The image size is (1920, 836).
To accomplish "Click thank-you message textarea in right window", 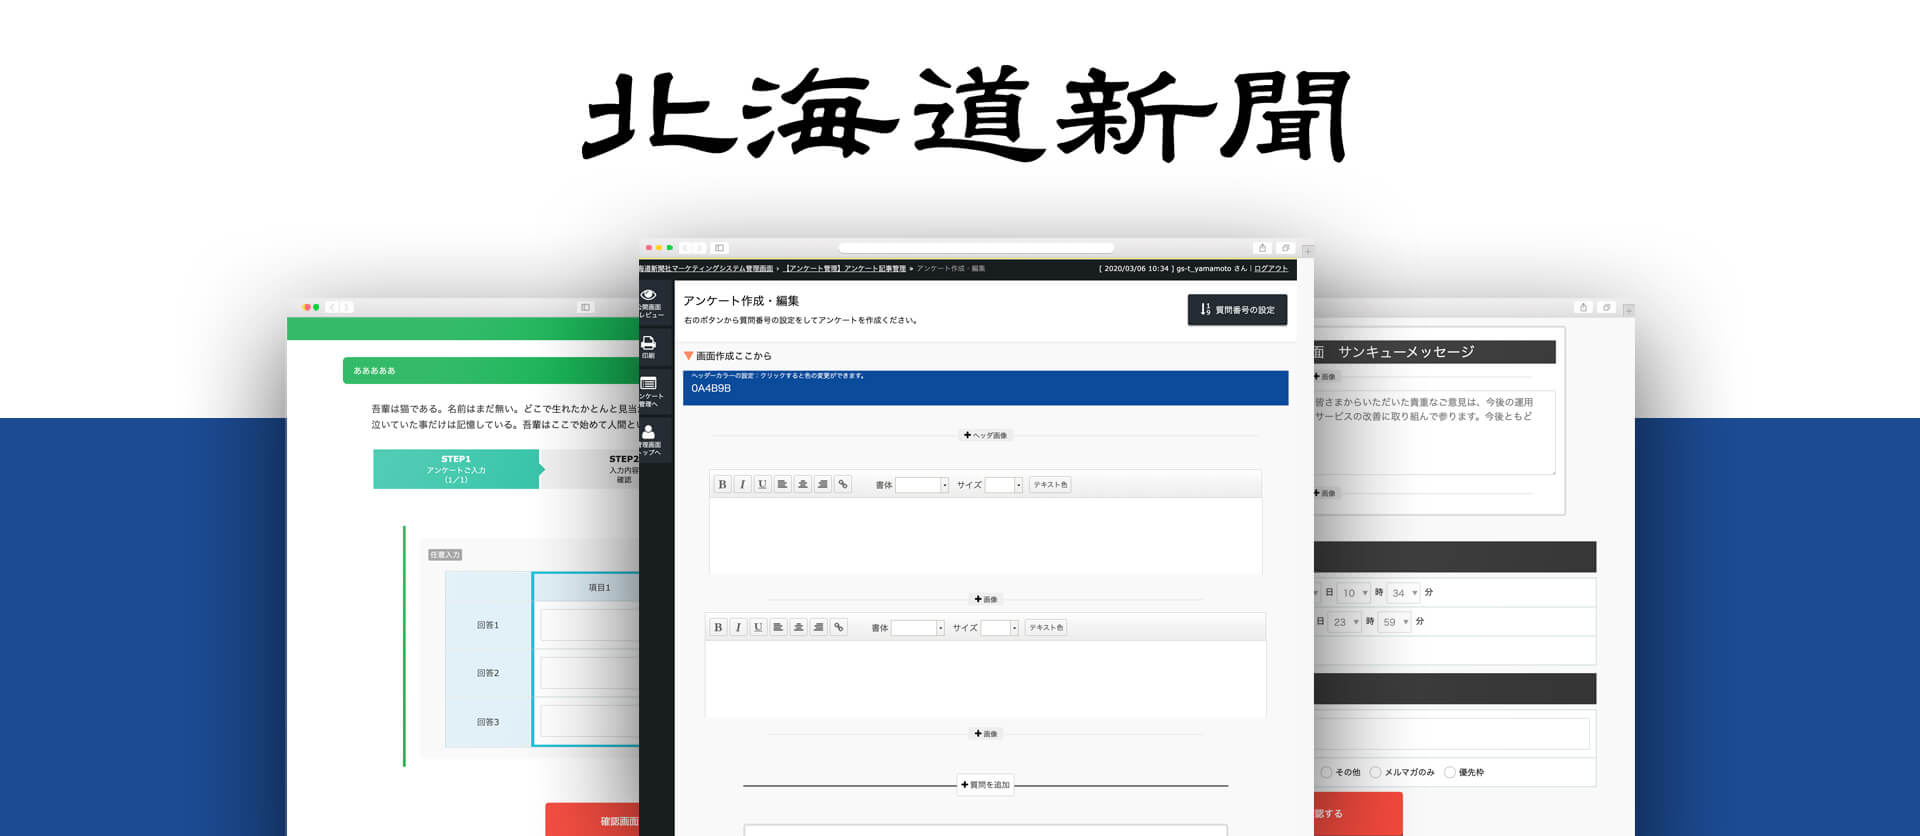I will tap(1435, 432).
